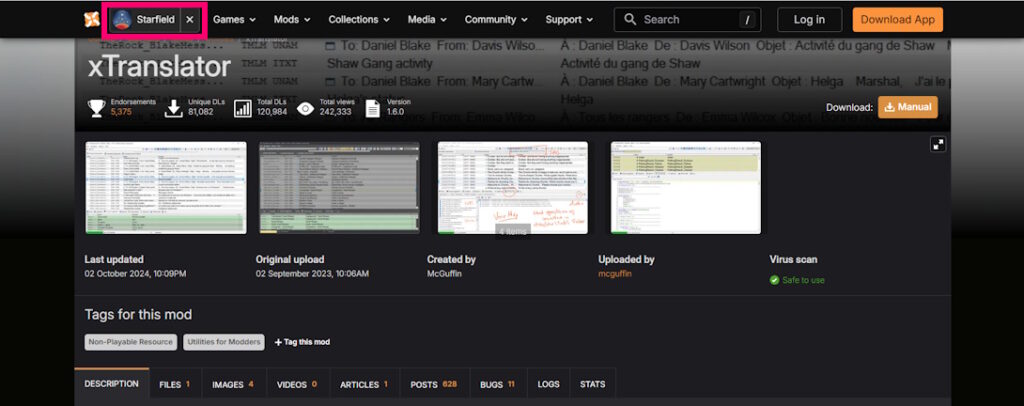Viewport: 1024px width, 406px height.
Task: Click the Unique DLs download icon
Action: (173, 108)
